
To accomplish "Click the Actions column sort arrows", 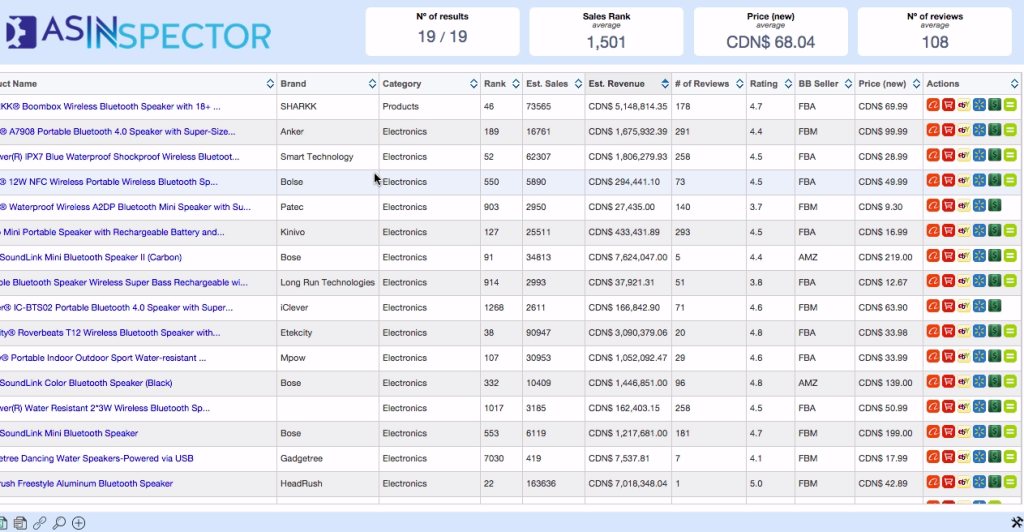I will point(1014,84).
